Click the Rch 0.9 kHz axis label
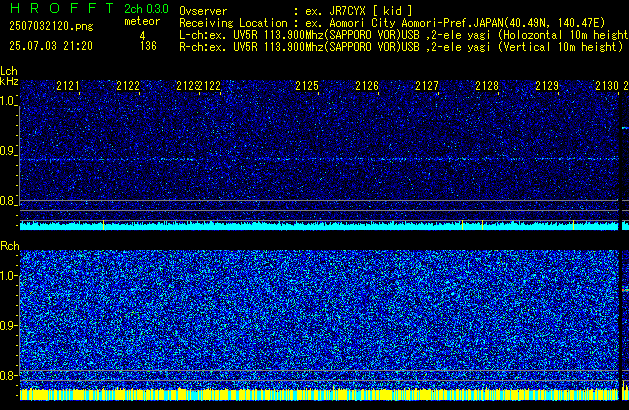The height and width of the screenshot is (410, 629). pyautogui.click(x=8, y=325)
